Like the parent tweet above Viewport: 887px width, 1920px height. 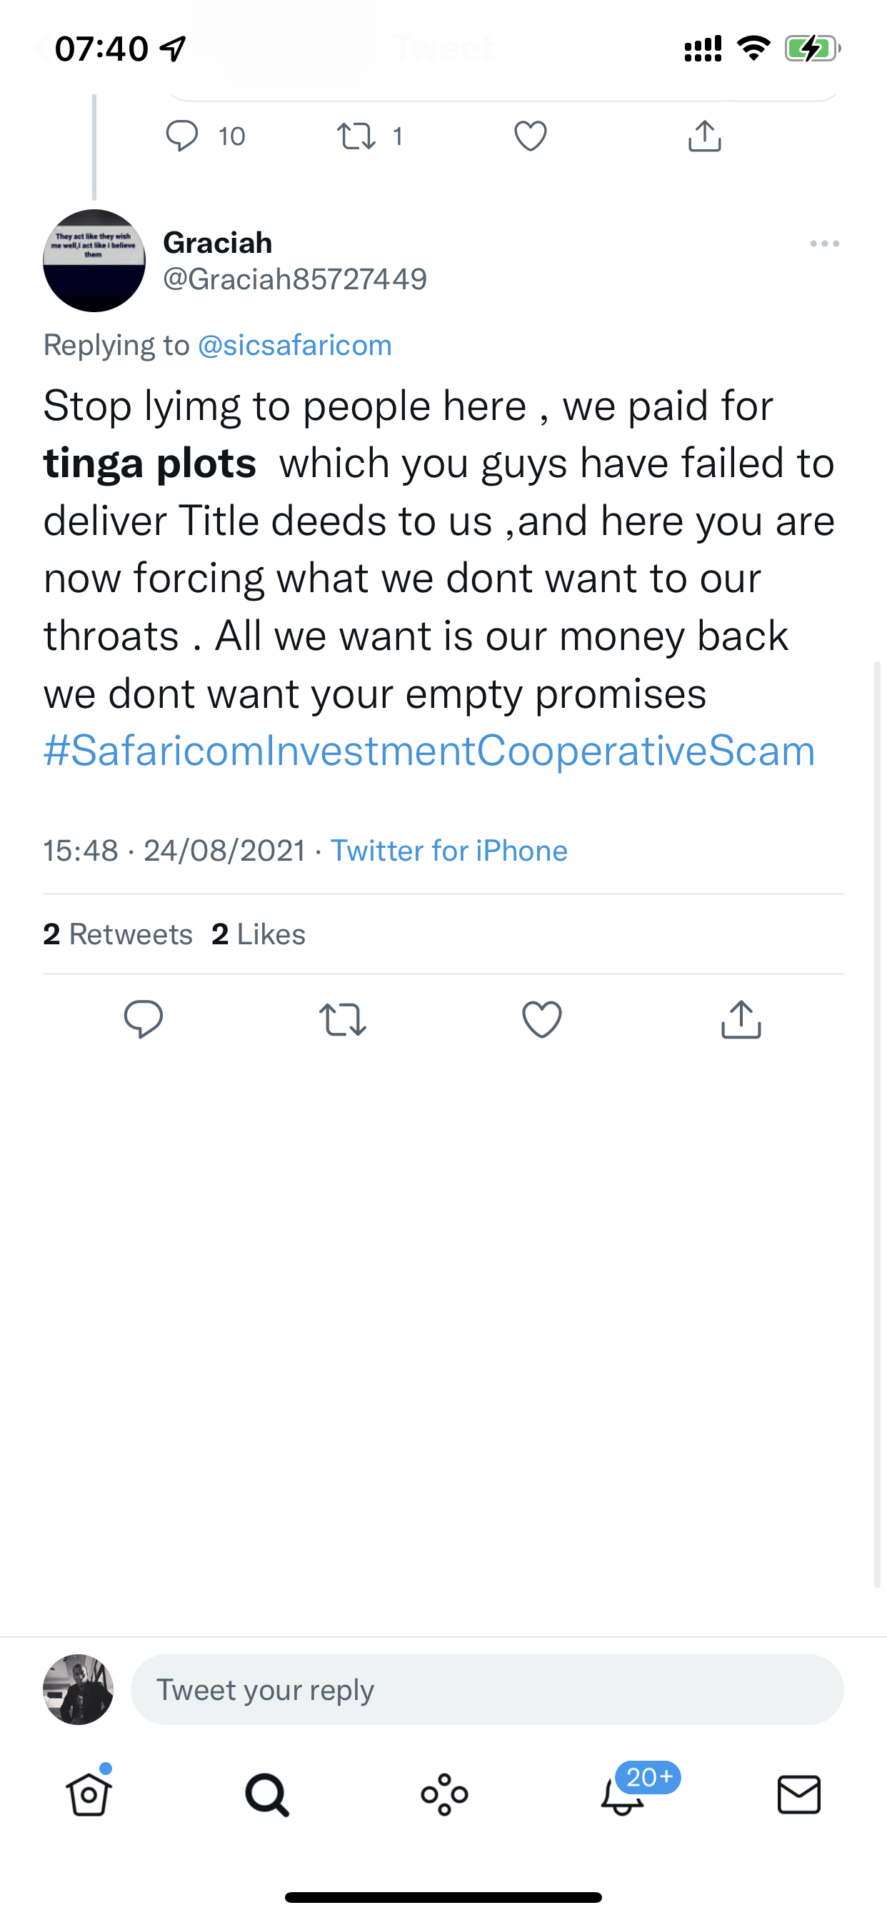pyautogui.click(x=530, y=136)
